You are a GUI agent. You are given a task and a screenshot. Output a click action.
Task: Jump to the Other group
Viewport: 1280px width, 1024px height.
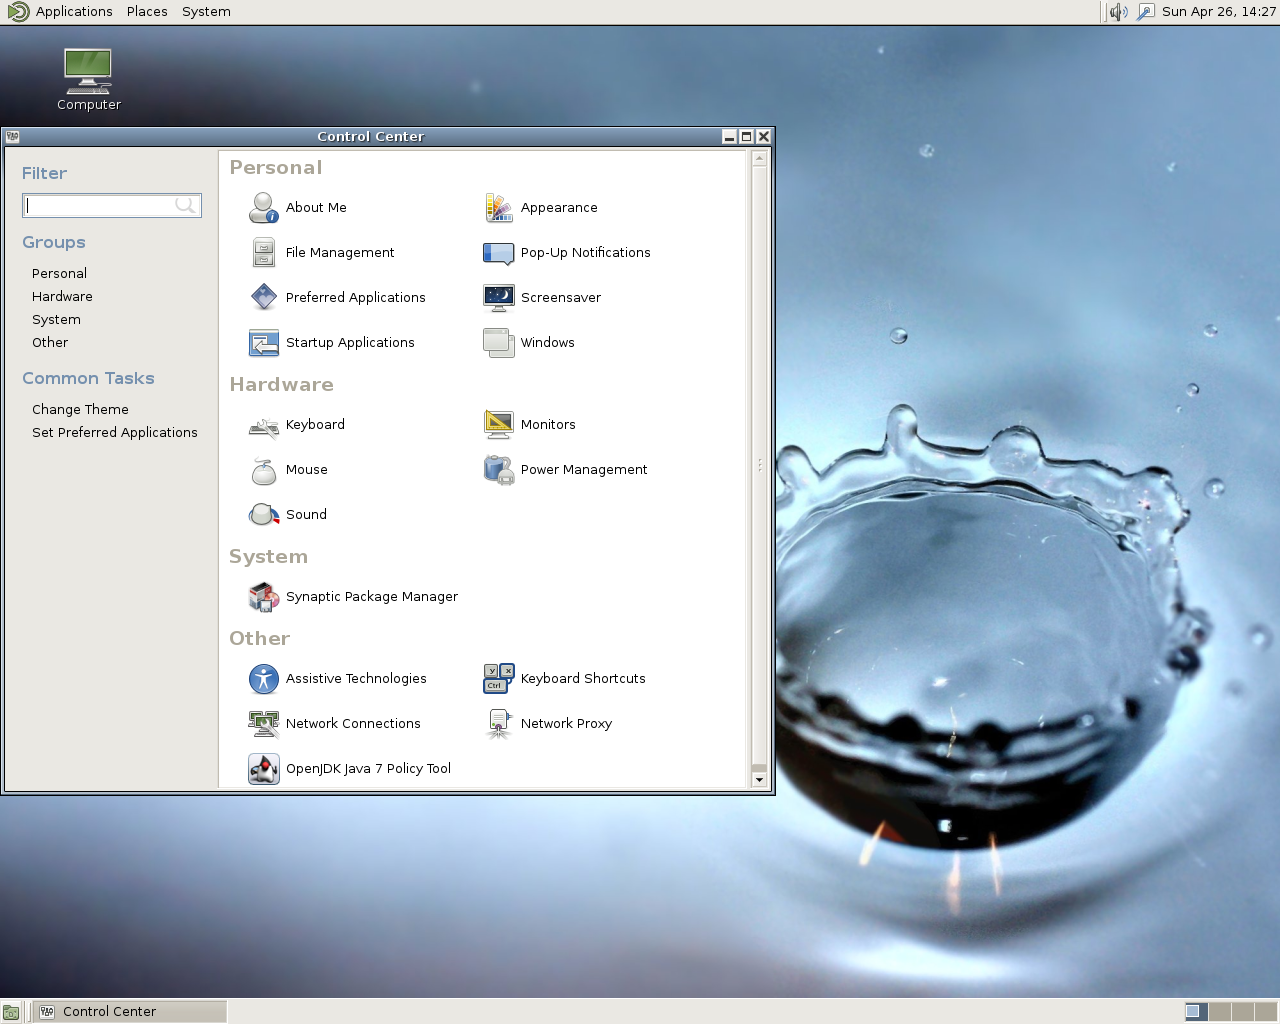[50, 342]
